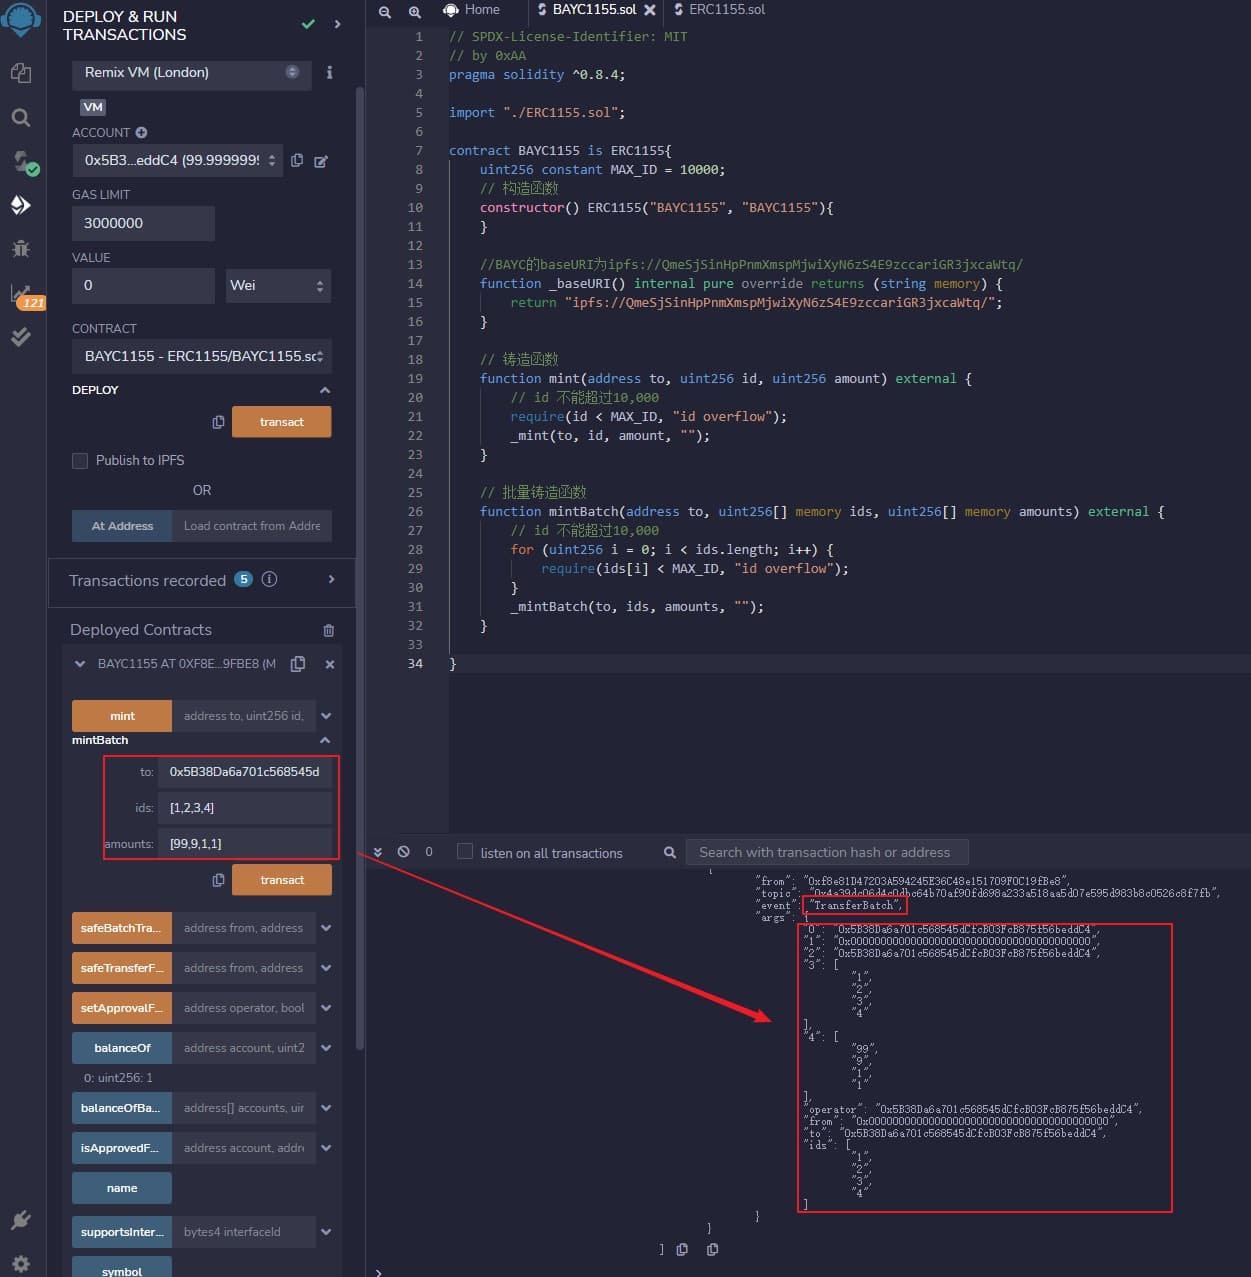The width and height of the screenshot is (1251, 1277).
Task: Open the Remix VM environment dropdown
Action: coord(190,73)
